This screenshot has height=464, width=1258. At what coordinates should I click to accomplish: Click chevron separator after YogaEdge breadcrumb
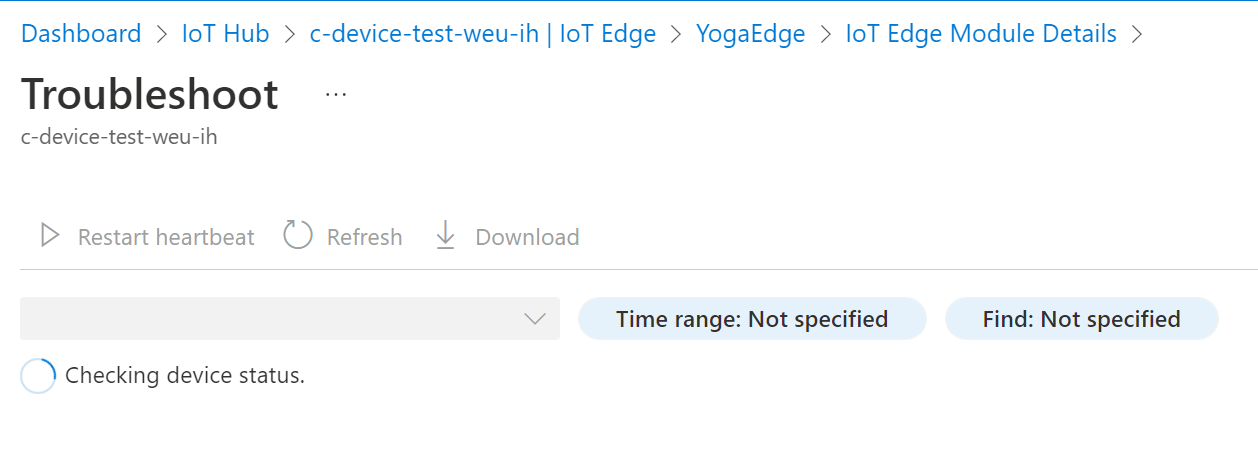825,34
